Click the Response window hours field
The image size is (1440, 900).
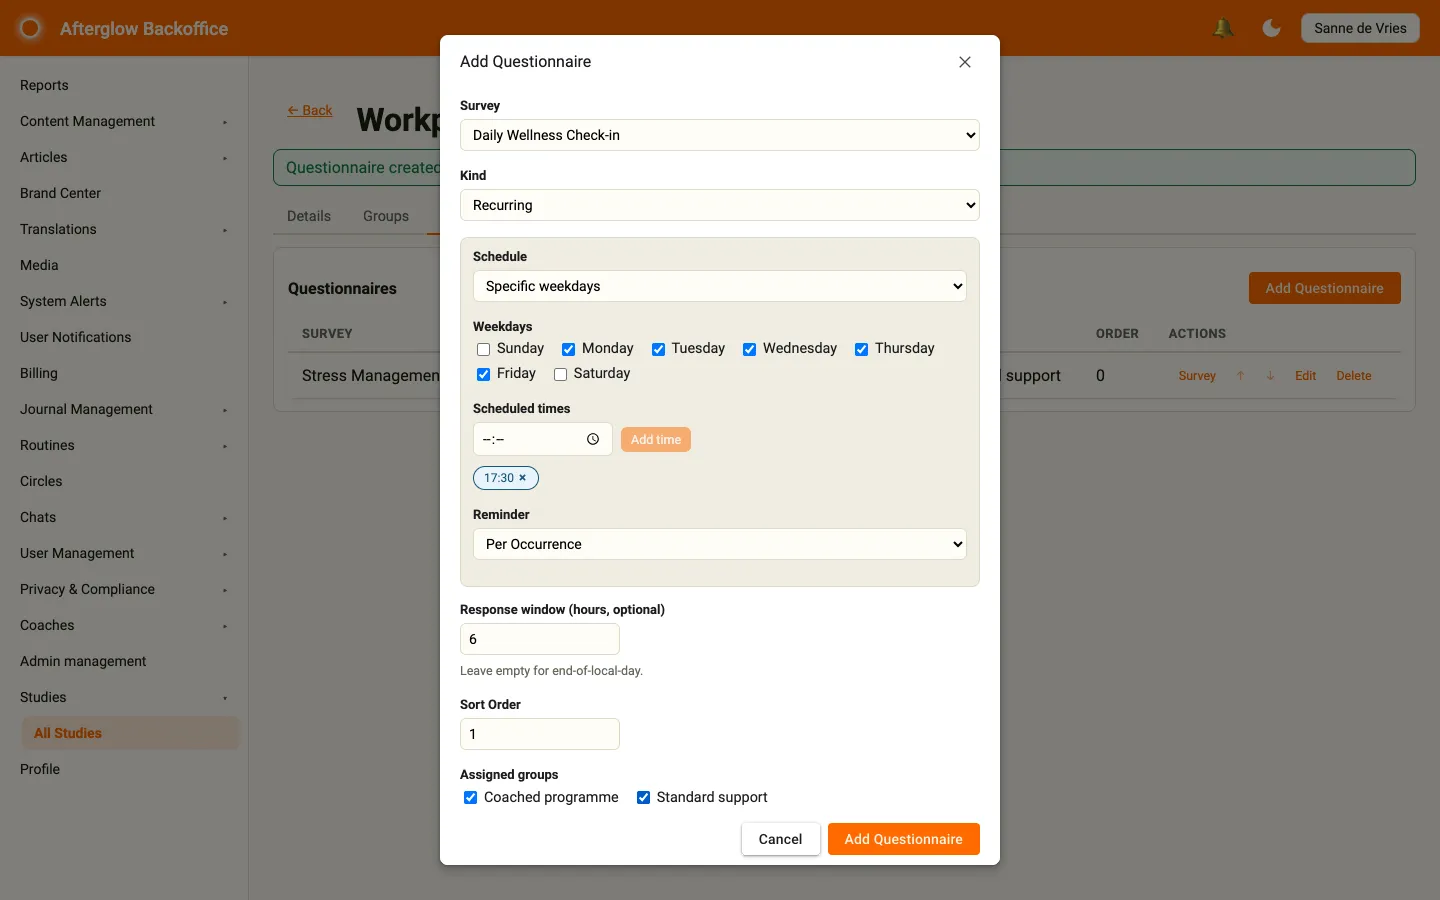click(540, 639)
